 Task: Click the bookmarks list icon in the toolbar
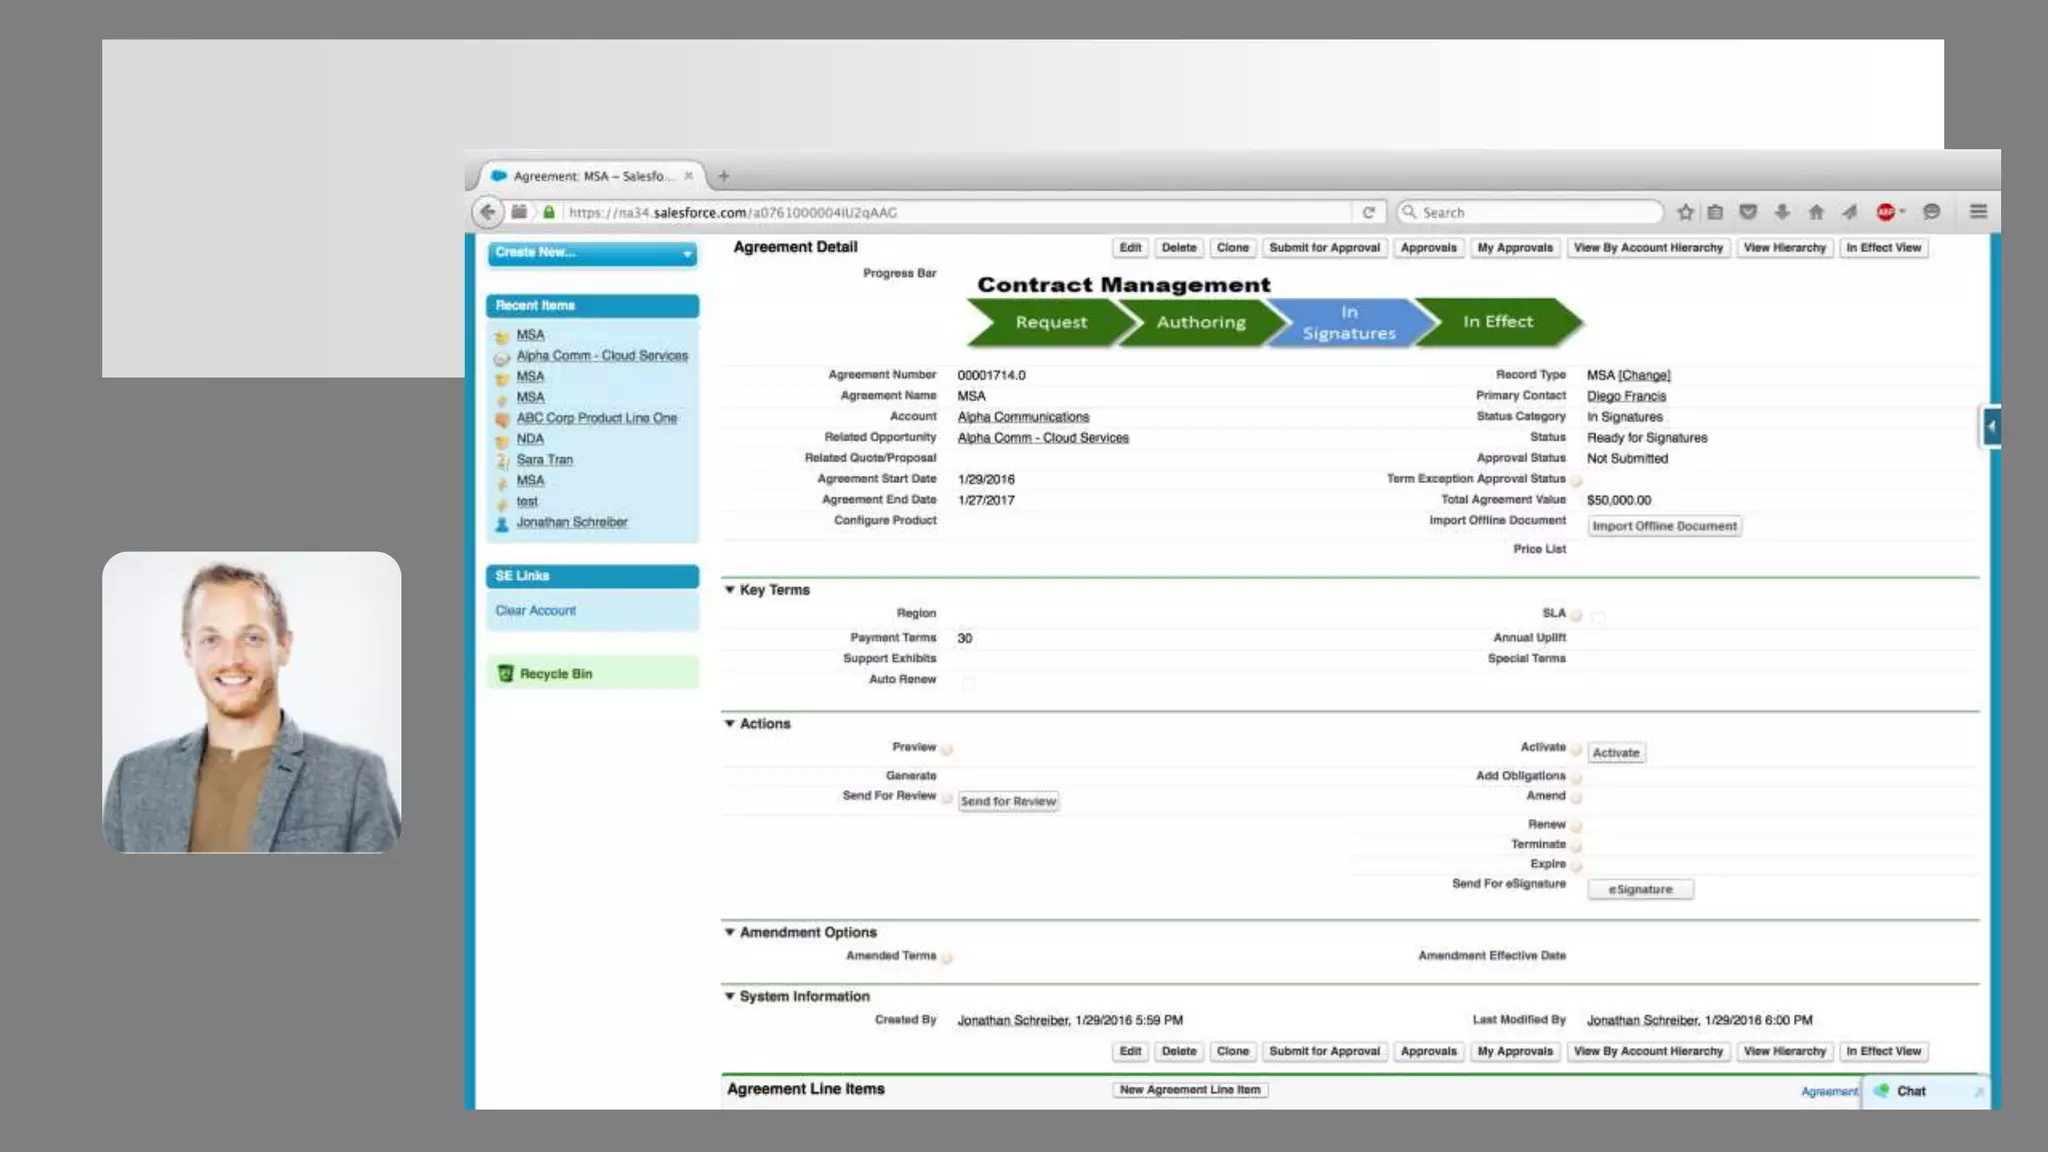pos(1715,212)
